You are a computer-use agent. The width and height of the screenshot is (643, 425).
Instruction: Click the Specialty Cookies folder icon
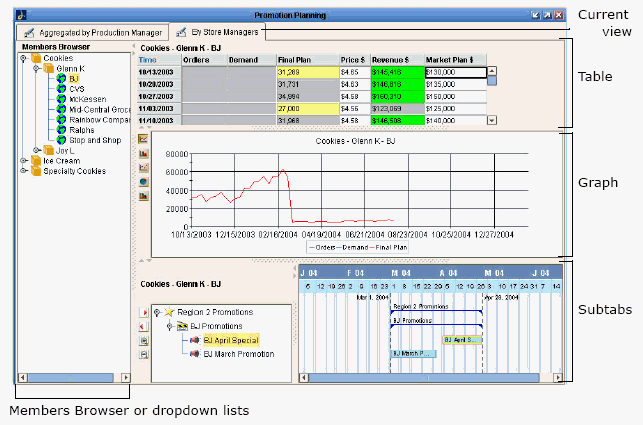(x=36, y=171)
